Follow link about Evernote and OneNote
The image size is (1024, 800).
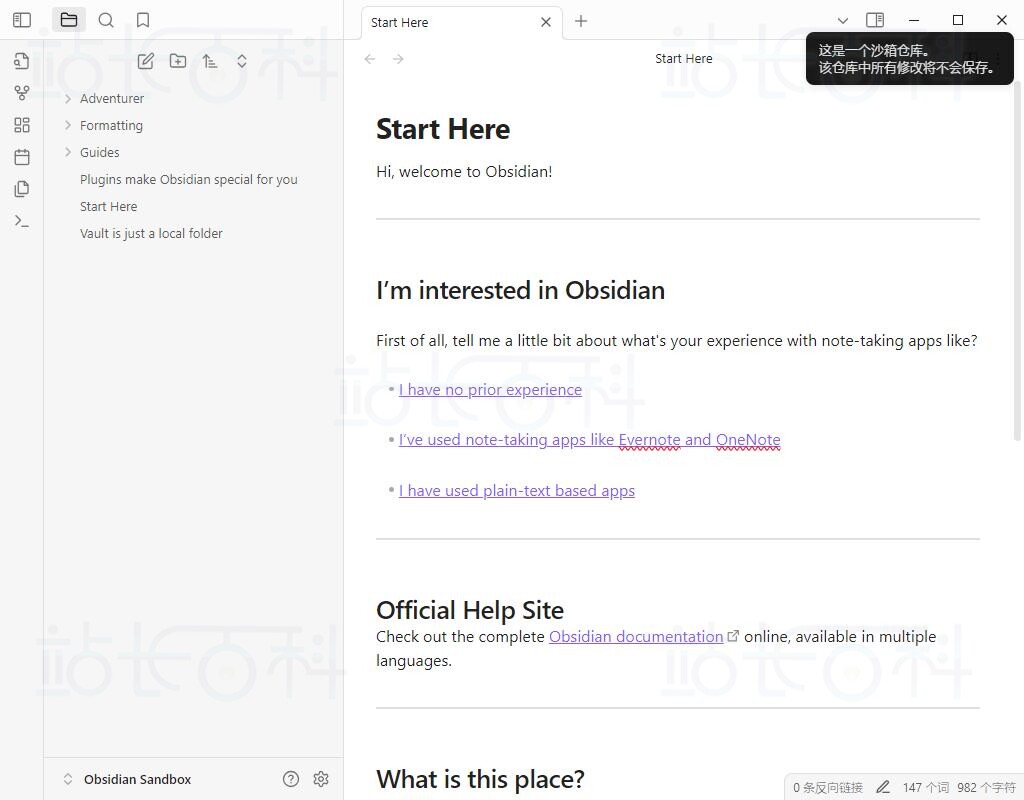click(589, 440)
